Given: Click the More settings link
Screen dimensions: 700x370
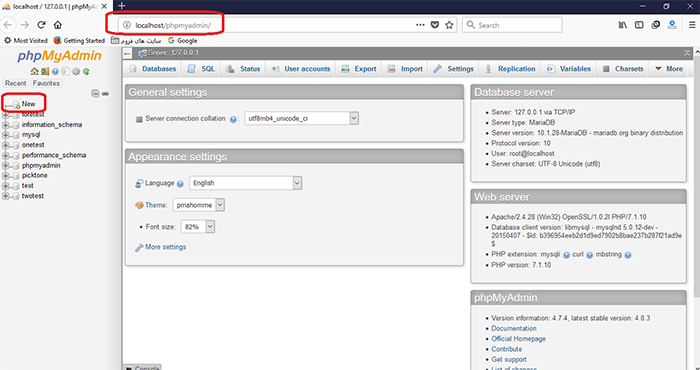Looking at the screenshot, I should tap(165, 247).
